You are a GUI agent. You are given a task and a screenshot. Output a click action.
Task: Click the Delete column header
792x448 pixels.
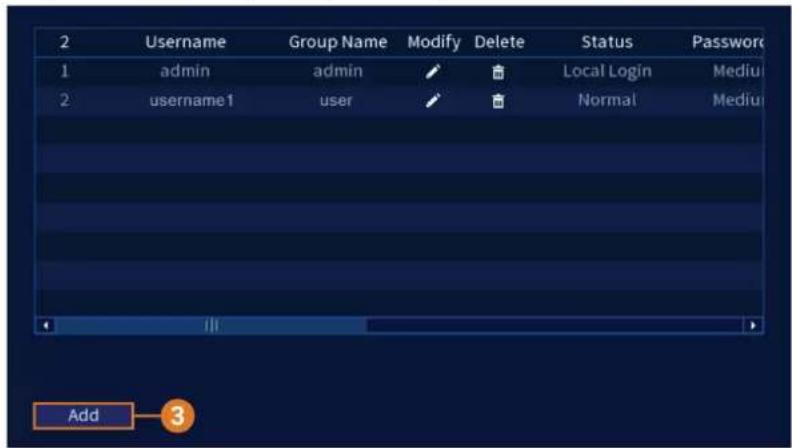point(499,42)
